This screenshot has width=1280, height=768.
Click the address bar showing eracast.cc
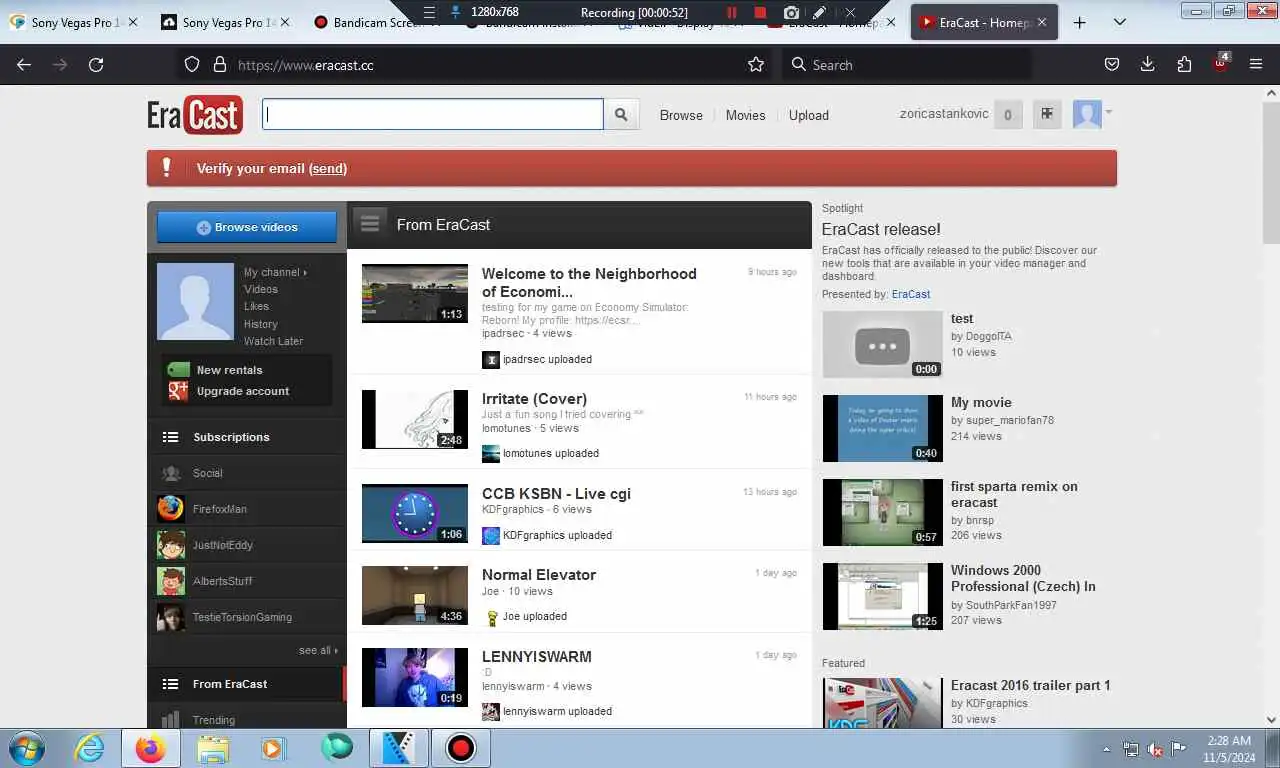pos(475,65)
